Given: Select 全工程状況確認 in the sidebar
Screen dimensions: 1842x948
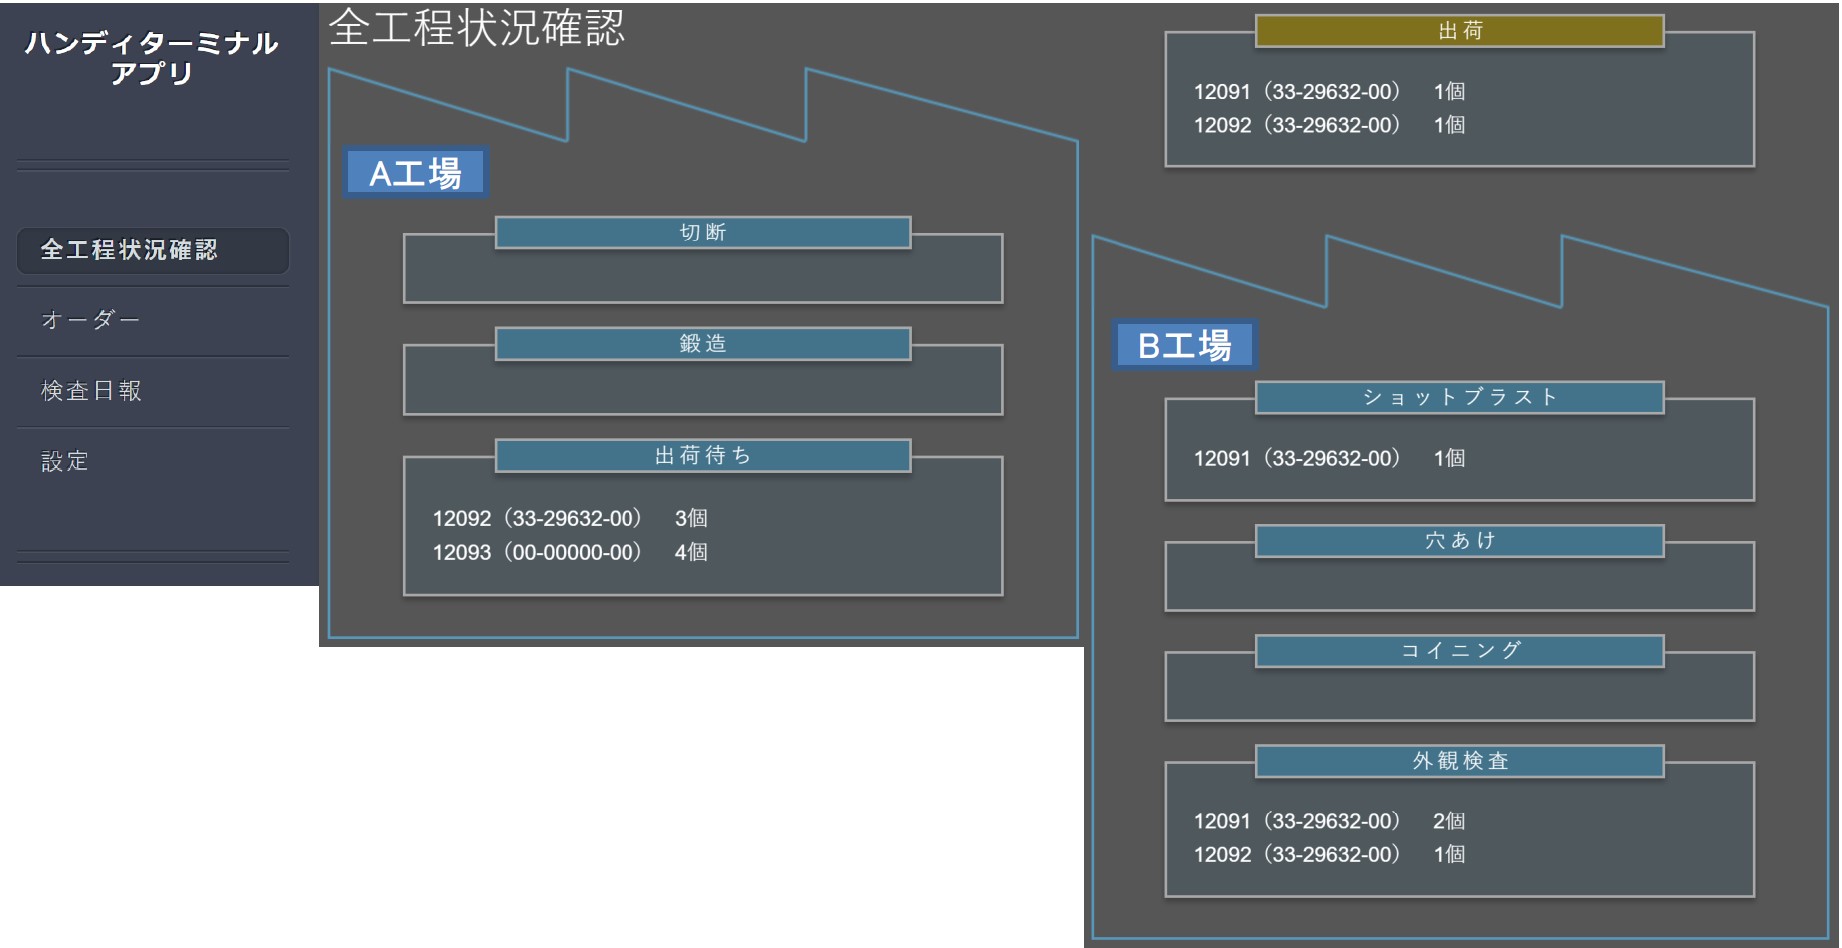Looking at the screenshot, I should pyautogui.click(x=153, y=250).
